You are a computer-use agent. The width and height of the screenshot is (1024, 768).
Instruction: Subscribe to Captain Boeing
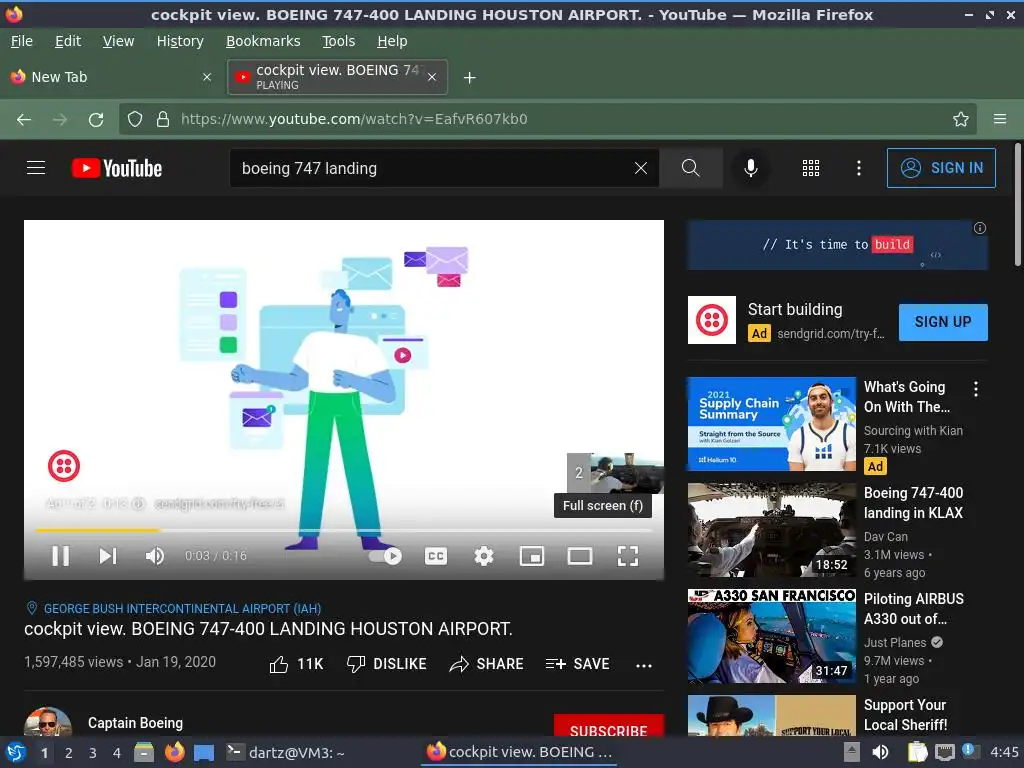[x=609, y=727]
